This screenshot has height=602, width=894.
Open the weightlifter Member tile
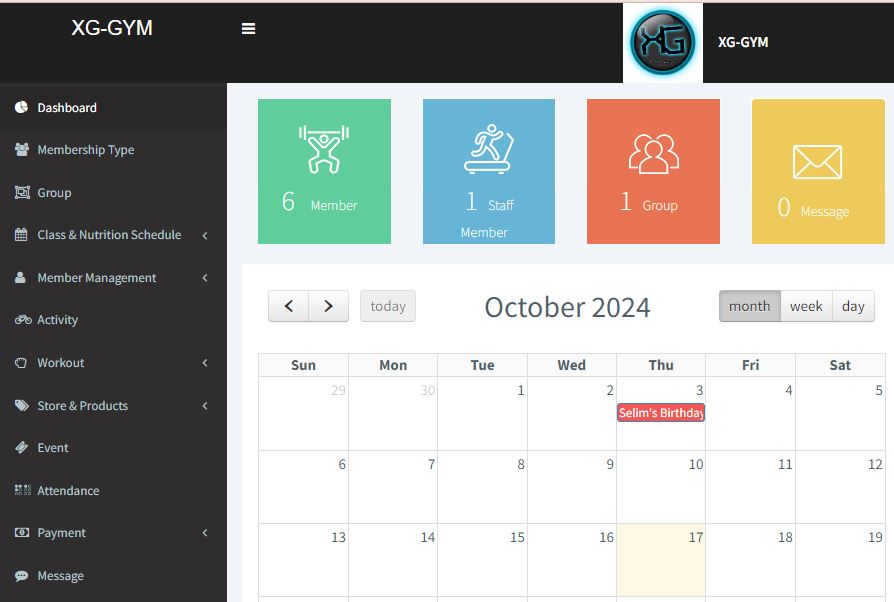[x=324, y=172]
